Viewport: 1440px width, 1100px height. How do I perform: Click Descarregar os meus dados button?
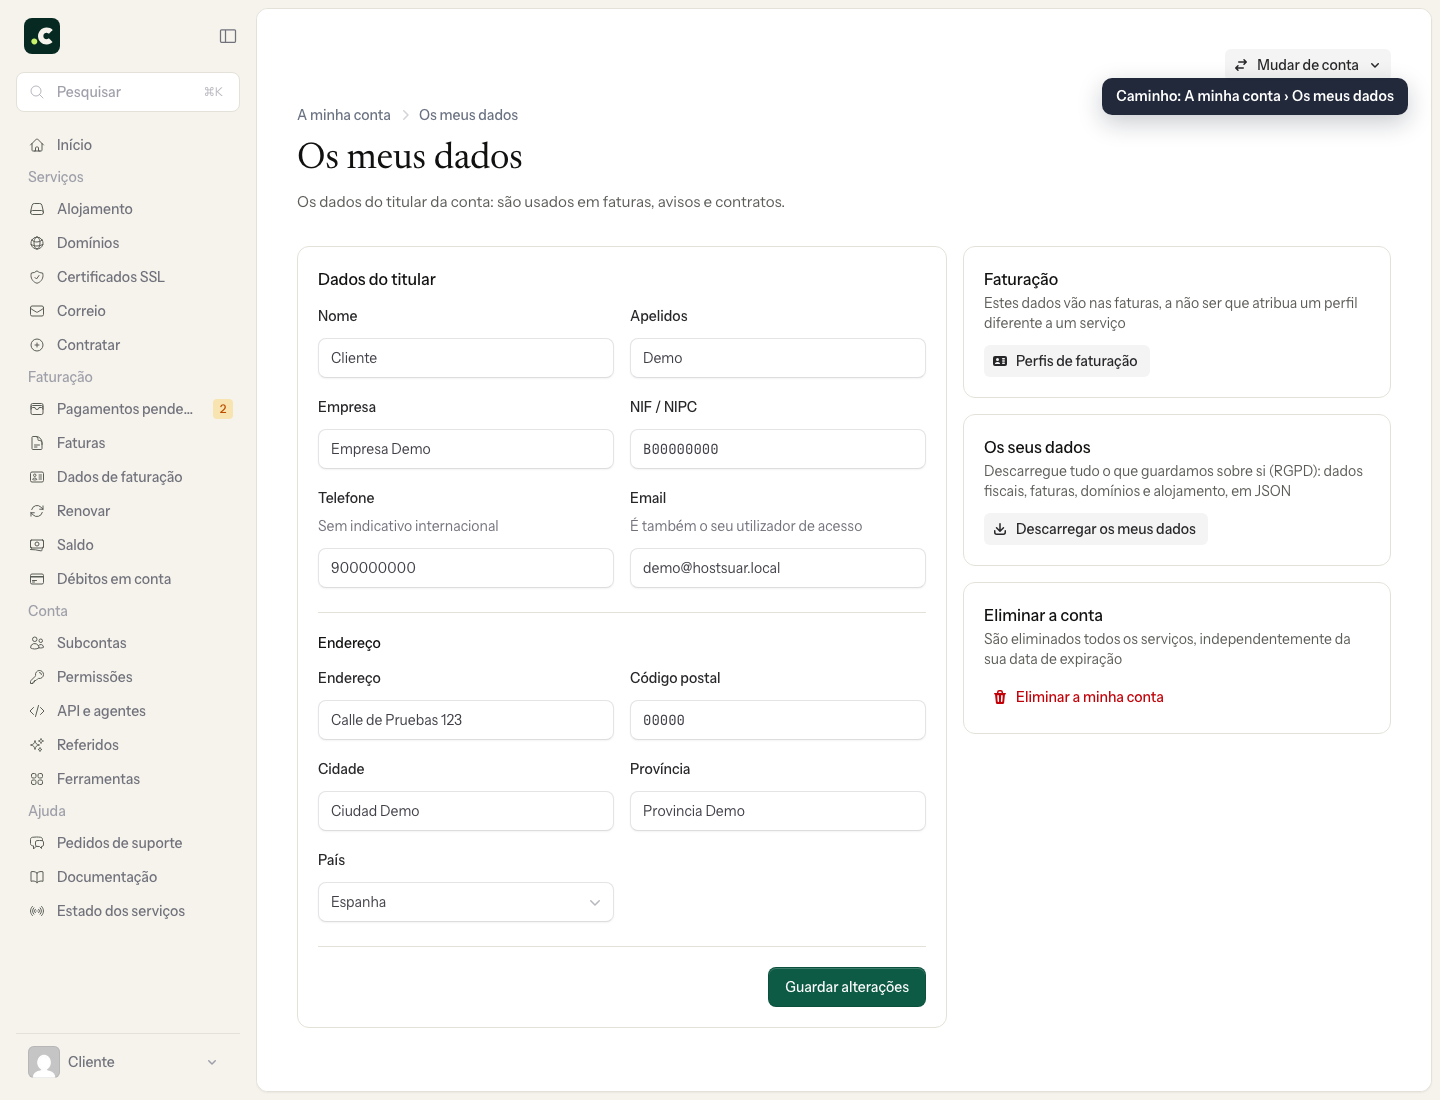click(x=1095, y=529)
